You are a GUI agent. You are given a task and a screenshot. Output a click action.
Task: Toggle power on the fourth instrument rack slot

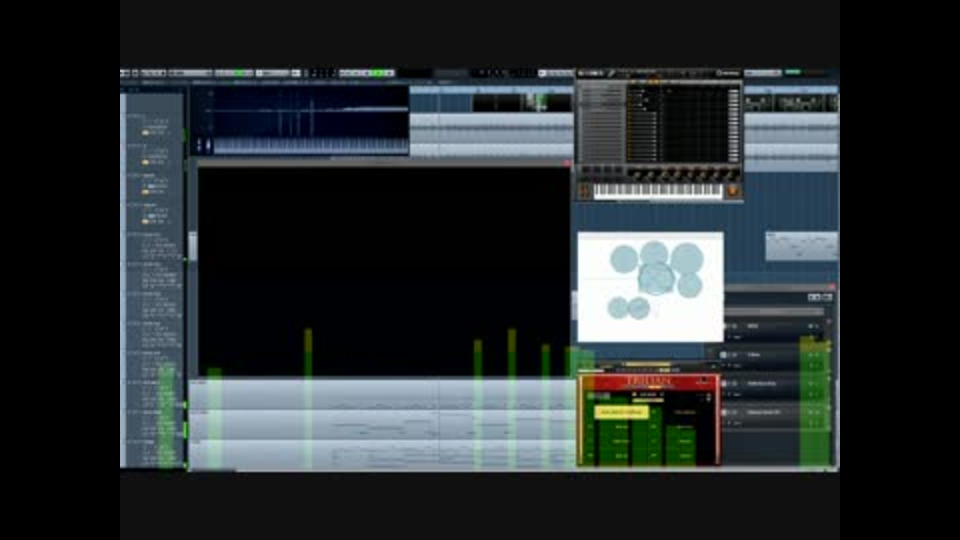point(724,413)
